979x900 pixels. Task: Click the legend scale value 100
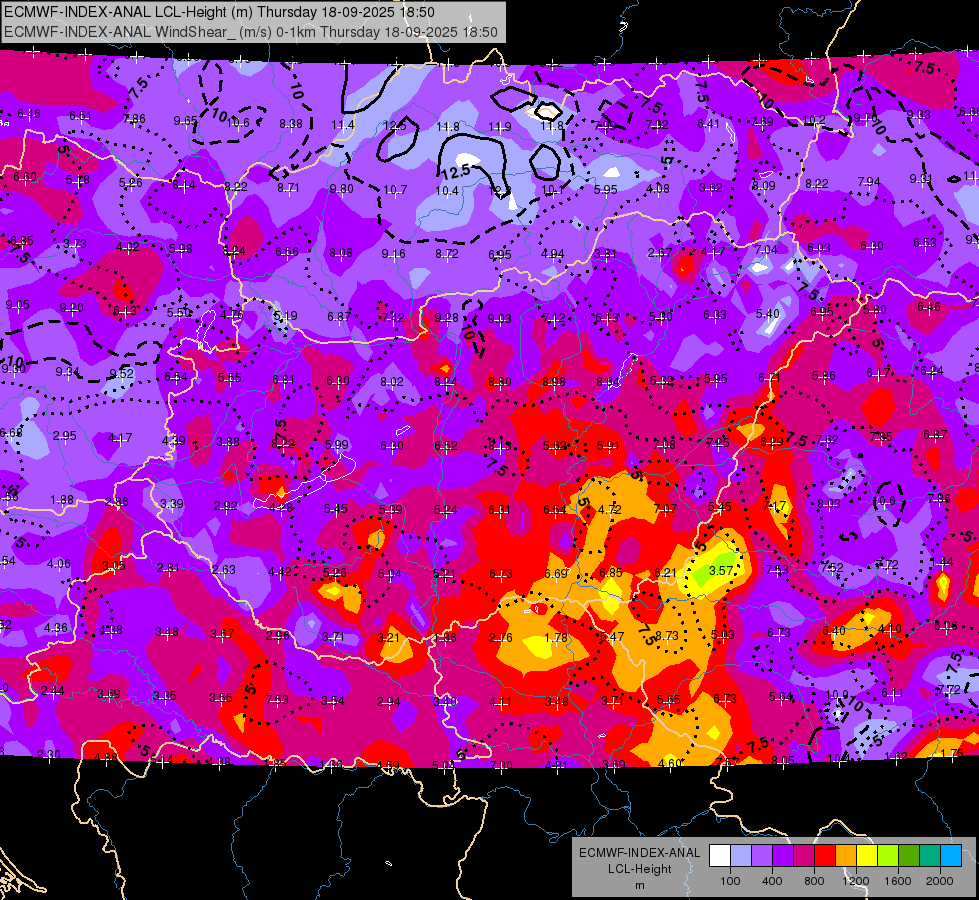tap(730, 881)
